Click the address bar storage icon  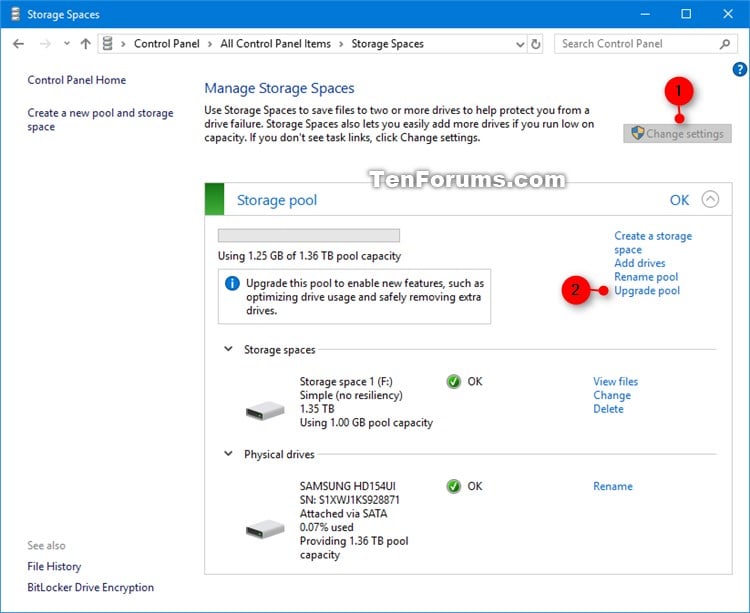(x=108, y=44)
